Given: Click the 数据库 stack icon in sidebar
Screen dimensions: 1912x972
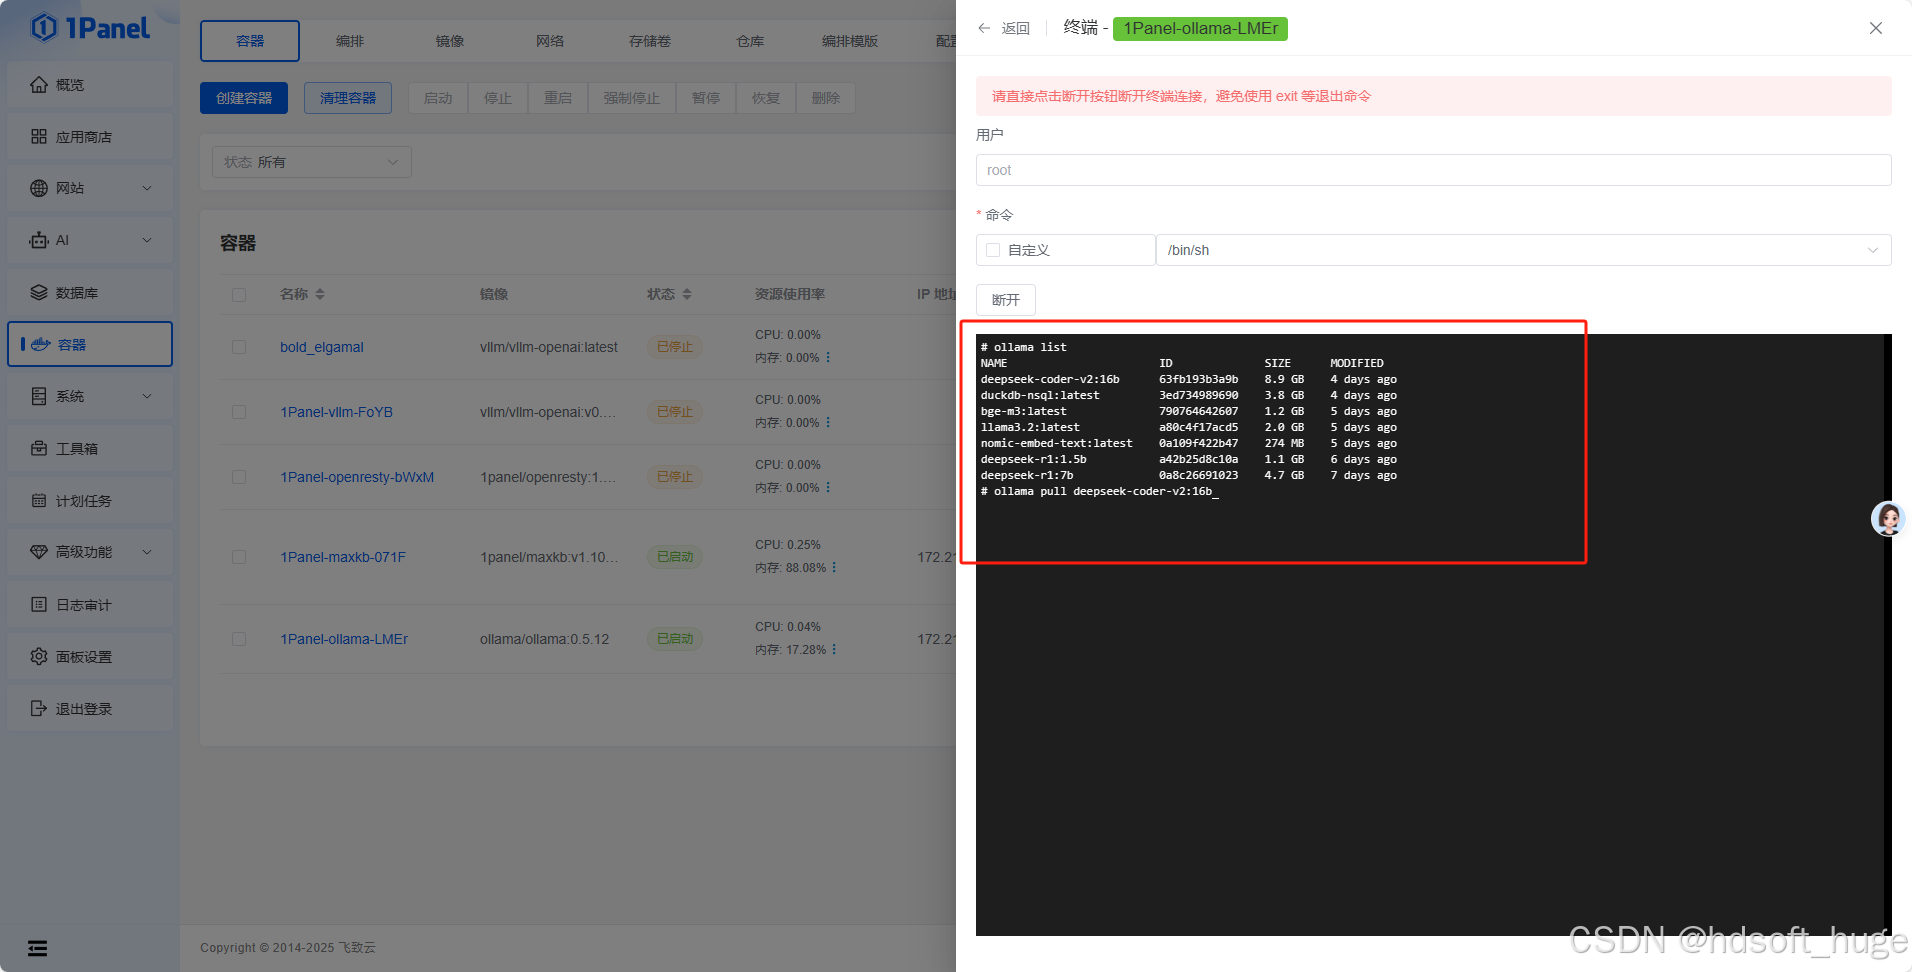Looking at the screenshot, I should 39,293.
